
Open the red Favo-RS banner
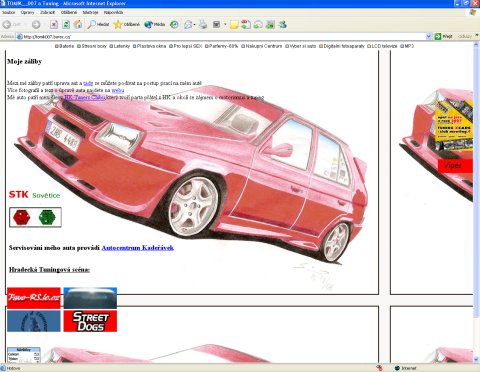[34, 298]
